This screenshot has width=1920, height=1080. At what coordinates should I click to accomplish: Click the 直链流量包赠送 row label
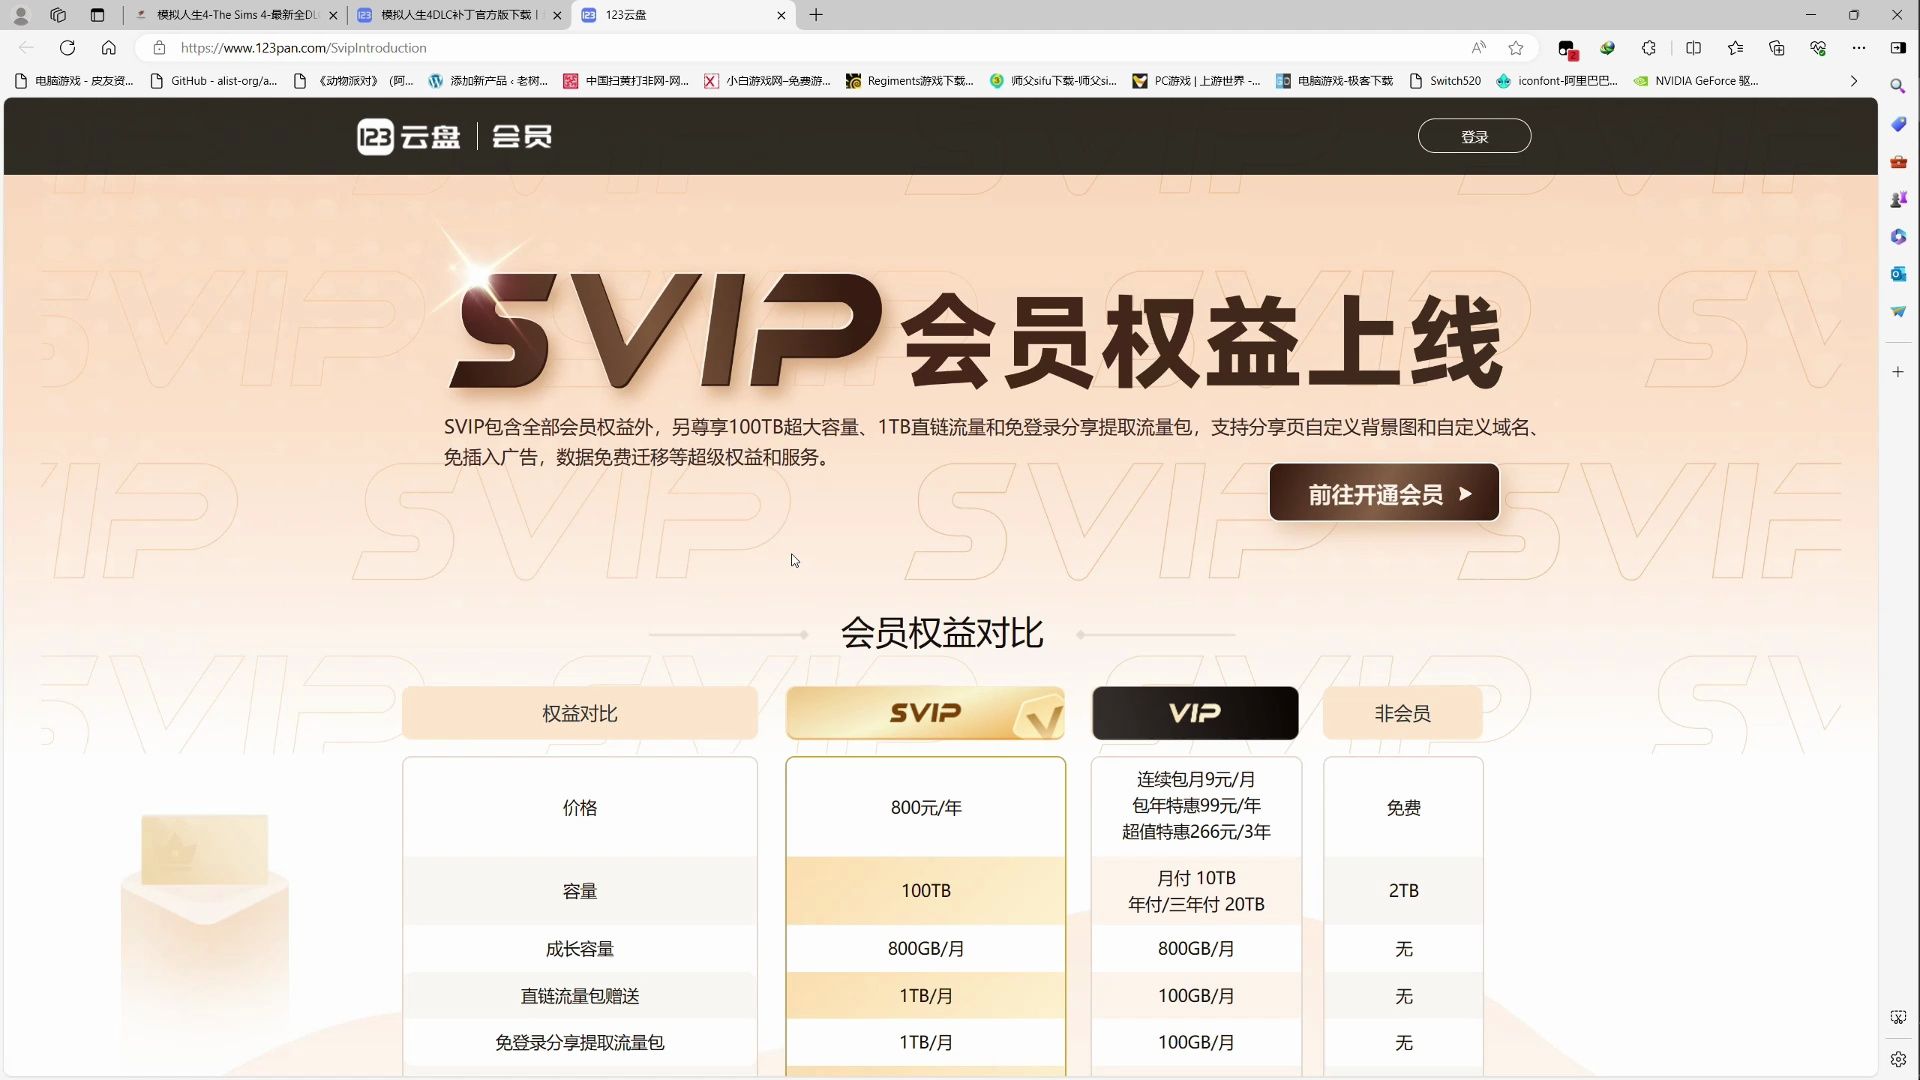point(580,996)
